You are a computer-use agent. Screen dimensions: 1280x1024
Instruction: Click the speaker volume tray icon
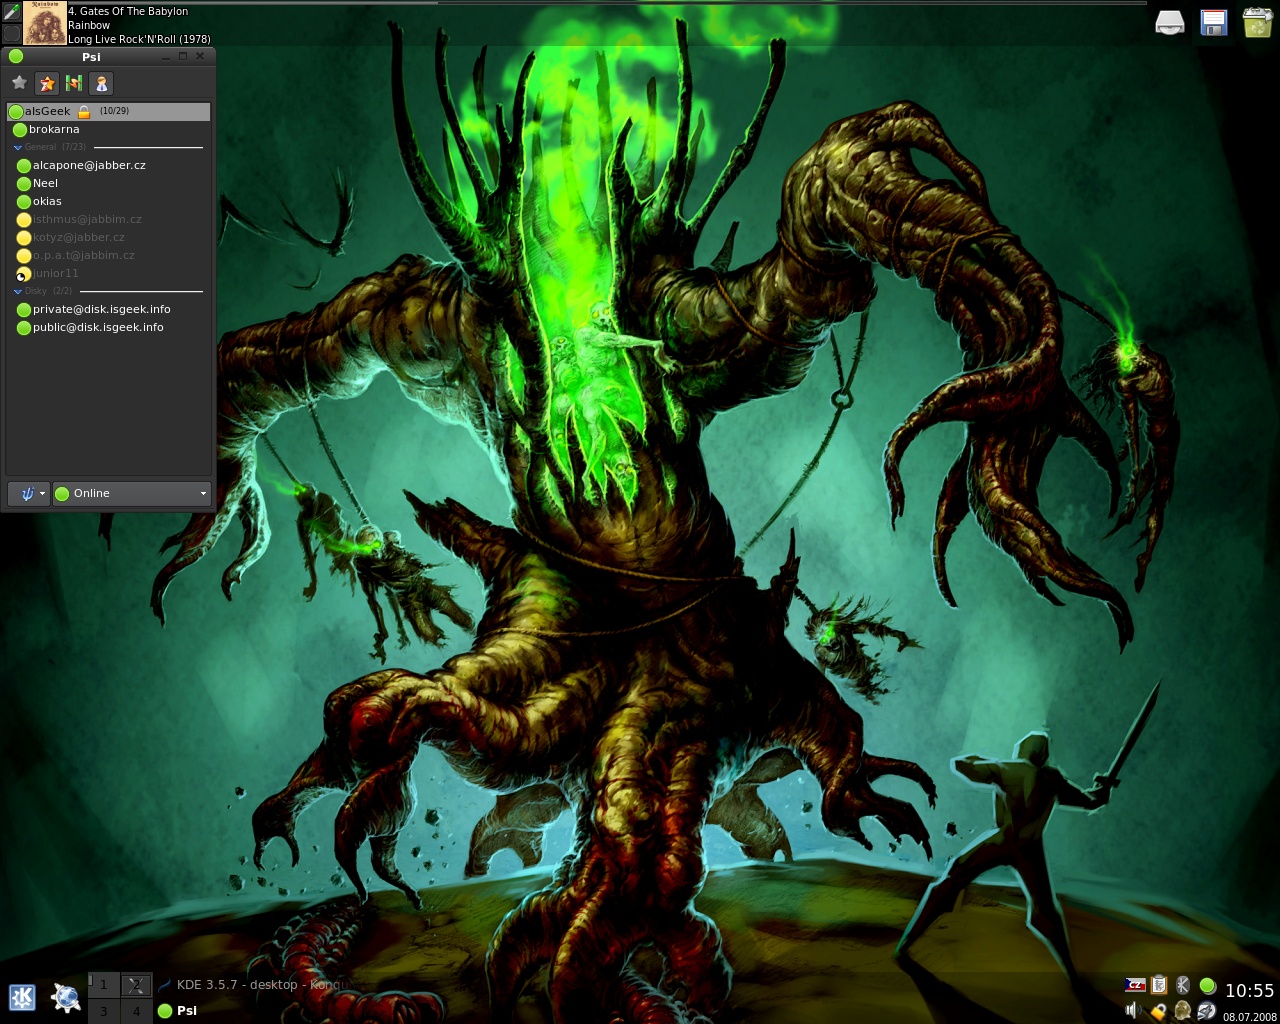coord(1133,1011)
